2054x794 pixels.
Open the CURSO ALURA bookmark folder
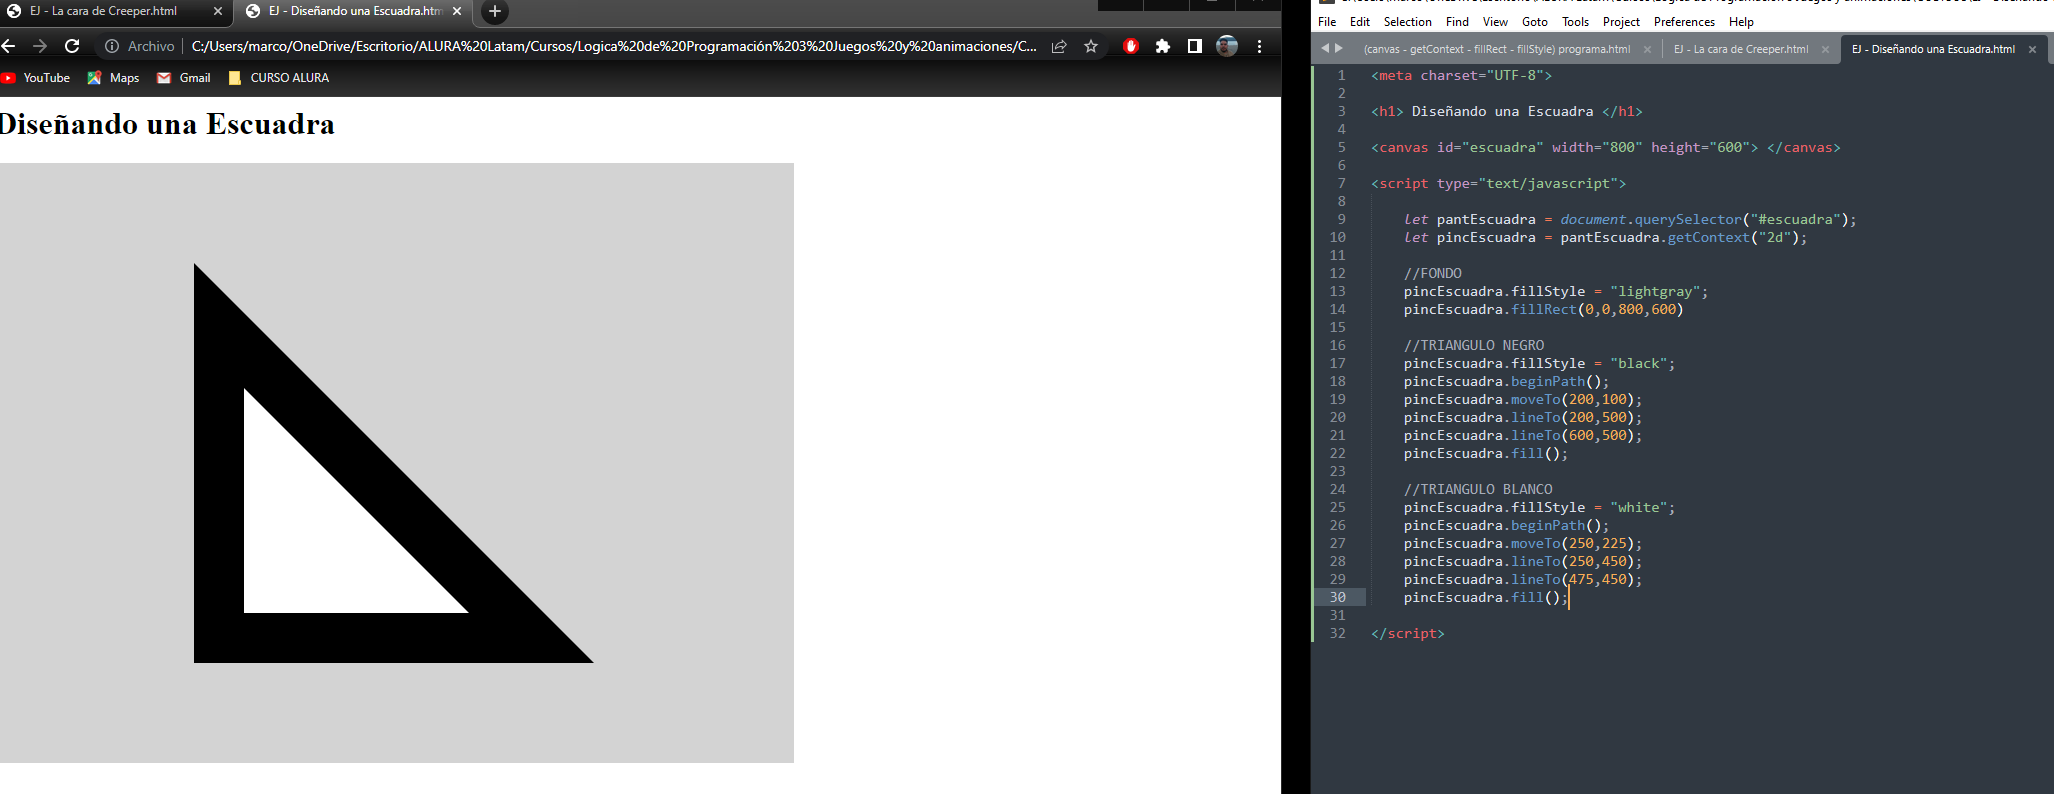click(x=279, y=78)
